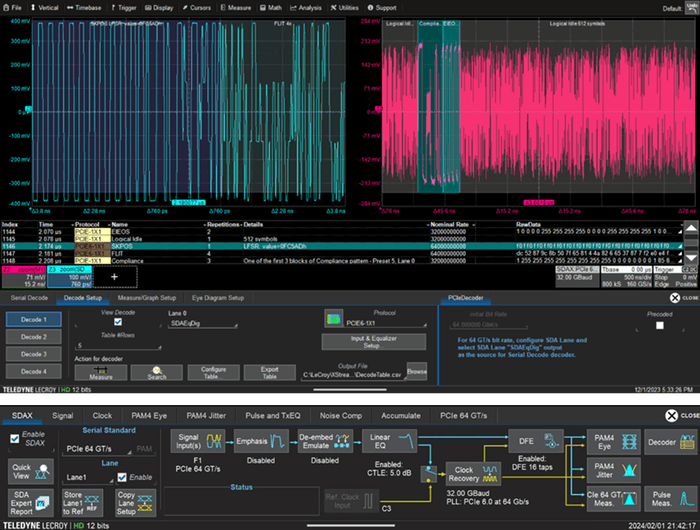Select the Linear EQ block
The image size is (700, 530).
point(390,443)
